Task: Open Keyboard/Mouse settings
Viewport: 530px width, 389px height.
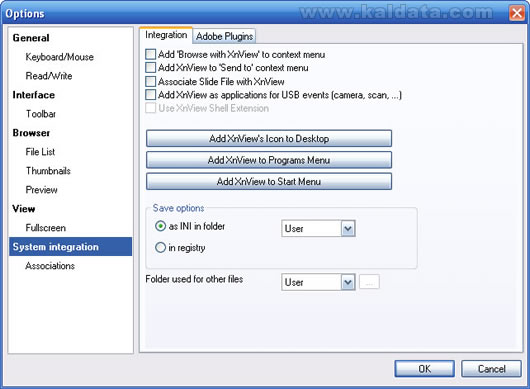Action: point(59,57)
